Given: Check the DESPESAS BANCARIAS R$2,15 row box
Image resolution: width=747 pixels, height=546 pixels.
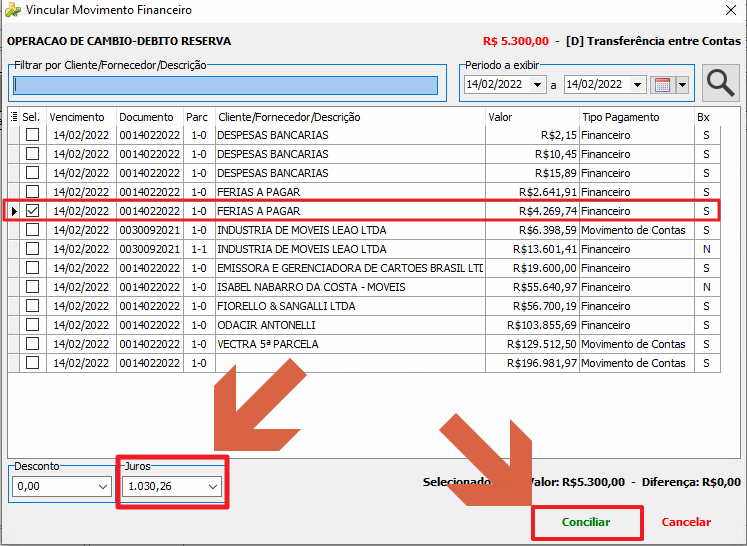Looking at the screenshot, I should [x=32, y=135].
